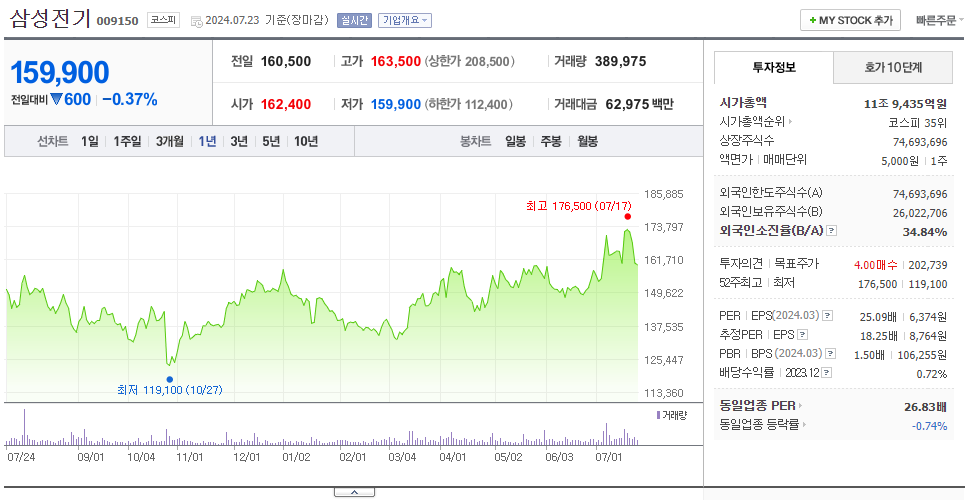Click the change percentage -0.37%

click(x=130, y=99)
